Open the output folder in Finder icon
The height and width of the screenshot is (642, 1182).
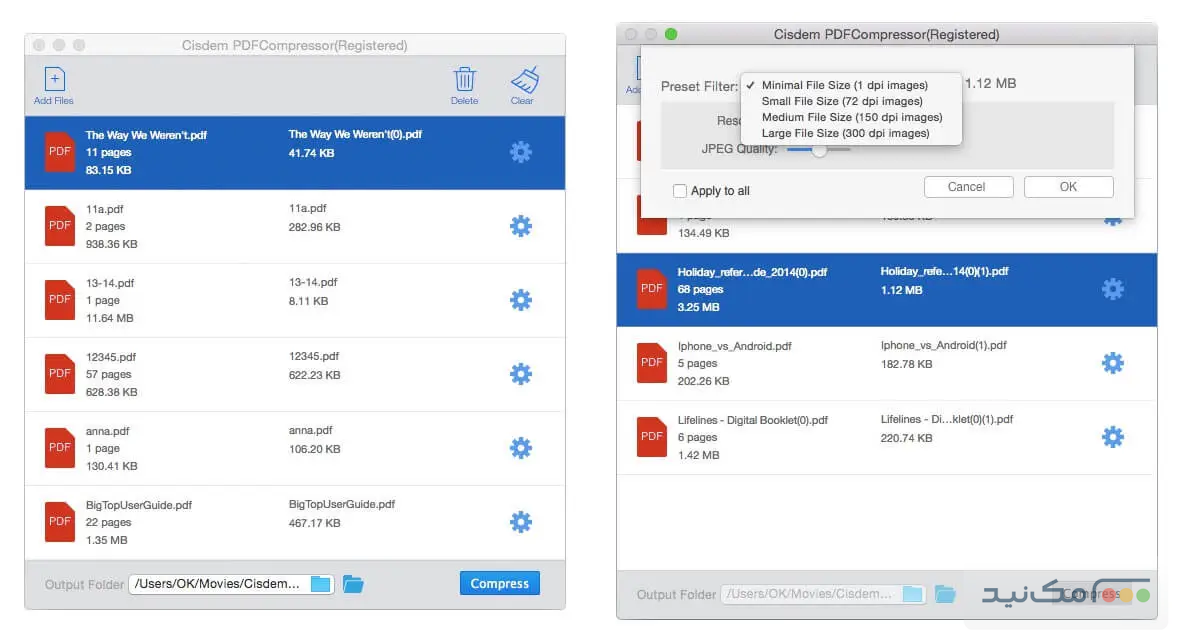pyautogui.click(x=353, y=584)
